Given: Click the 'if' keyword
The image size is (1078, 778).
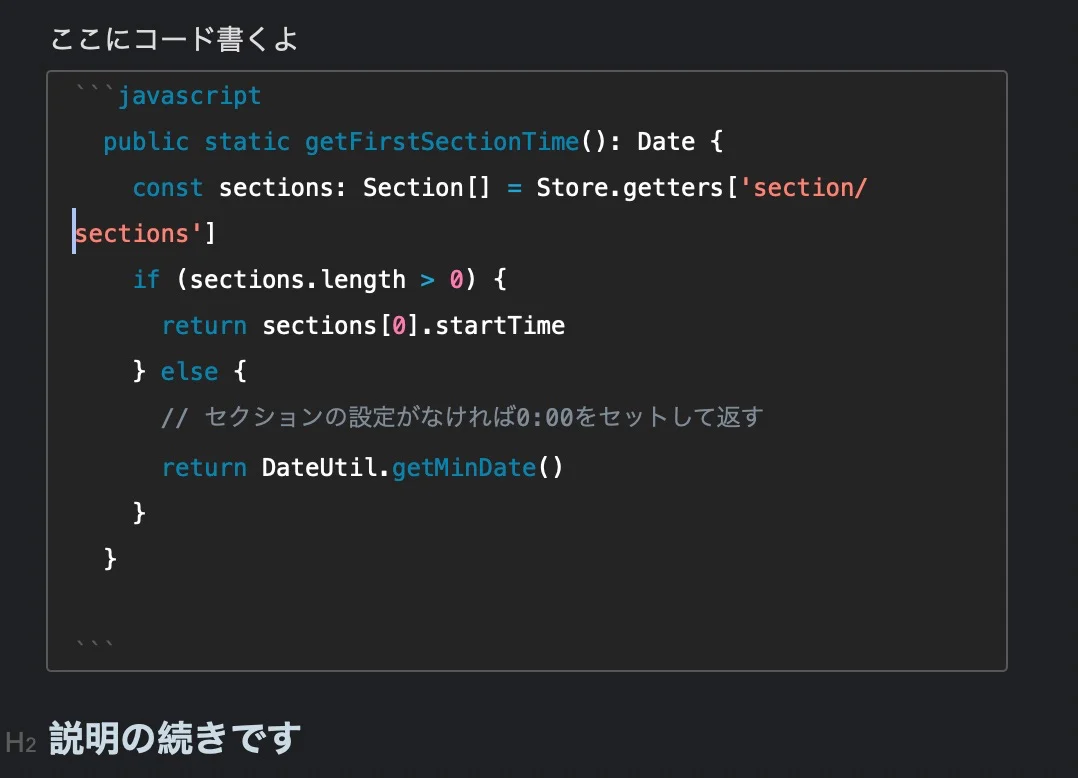Looking at the screenshot, I should 146,280.
